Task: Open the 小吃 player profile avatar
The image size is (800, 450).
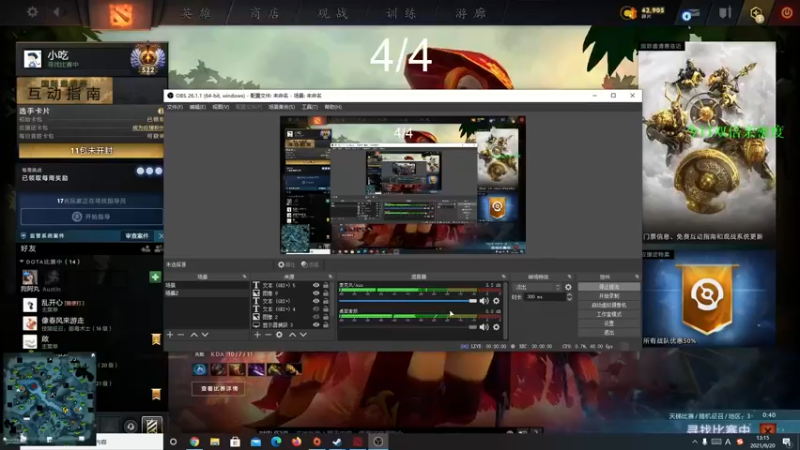Action: [33, 59]
